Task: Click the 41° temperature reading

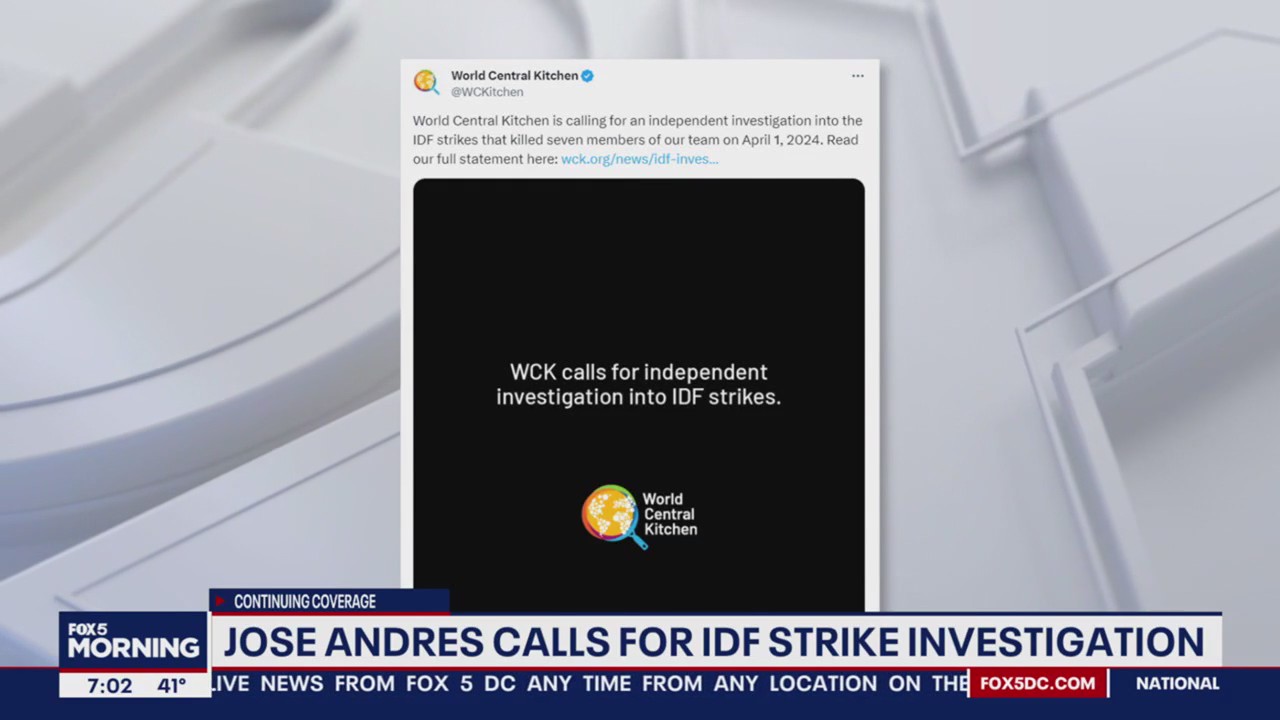Action: (171, 686)
